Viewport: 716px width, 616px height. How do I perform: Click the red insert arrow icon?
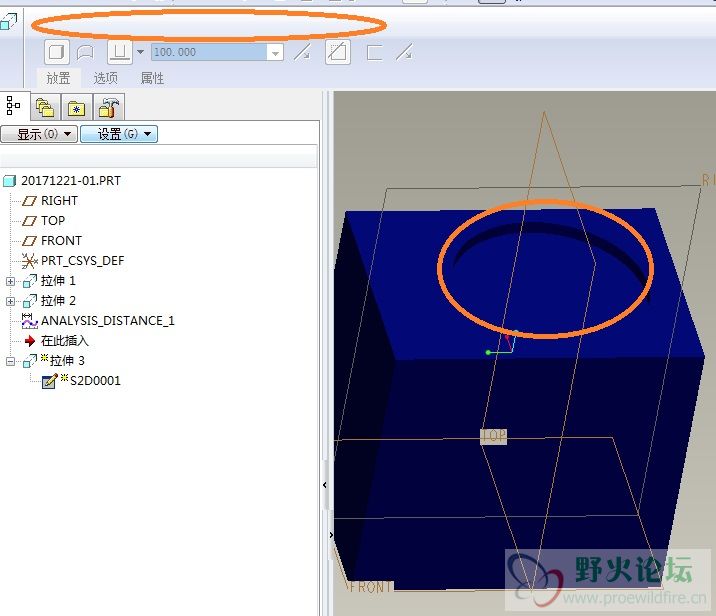(x=30, y=341)
